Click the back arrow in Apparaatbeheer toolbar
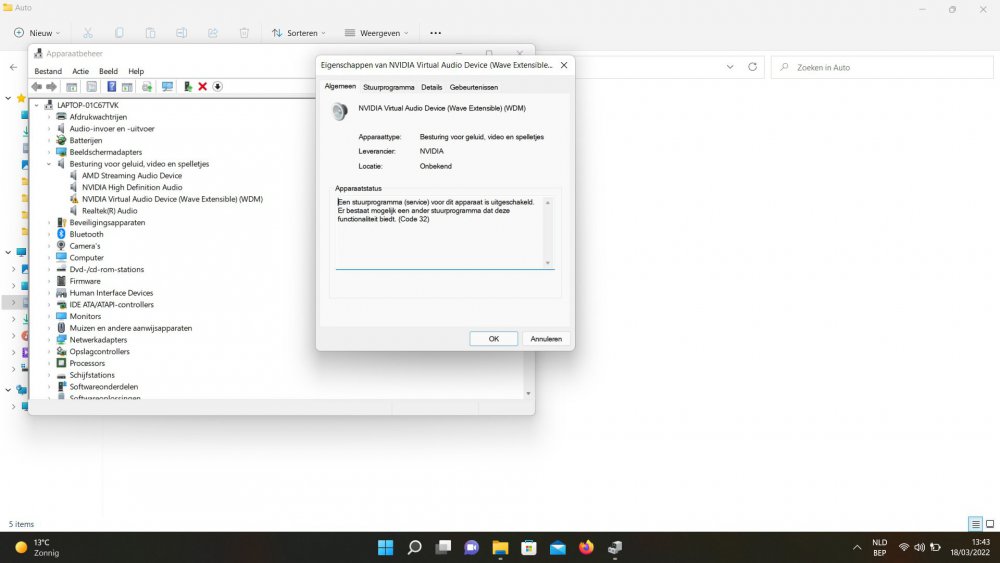The image size is (1000, 563). (x=37, y=87)
